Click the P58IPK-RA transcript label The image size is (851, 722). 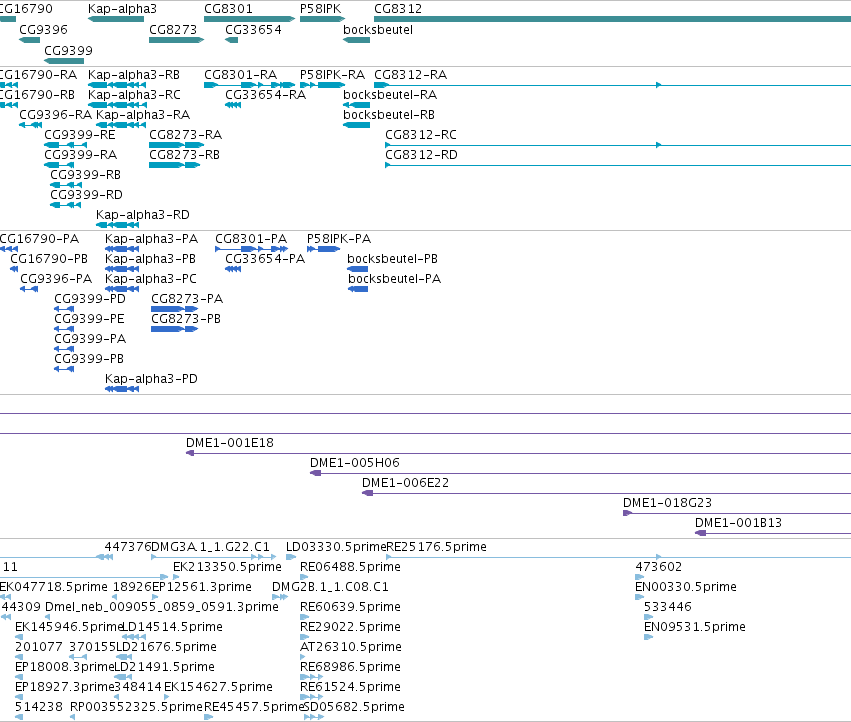click(332, 74)
